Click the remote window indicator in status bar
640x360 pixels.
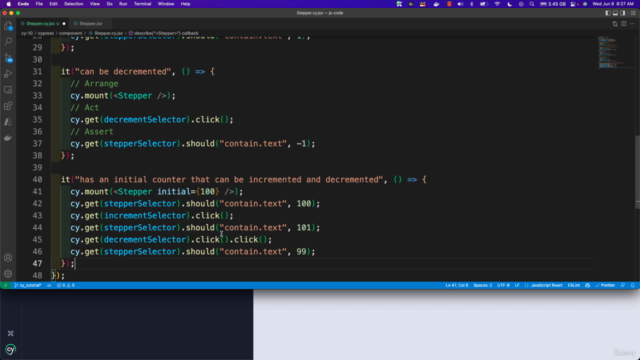tap(6, 285)
